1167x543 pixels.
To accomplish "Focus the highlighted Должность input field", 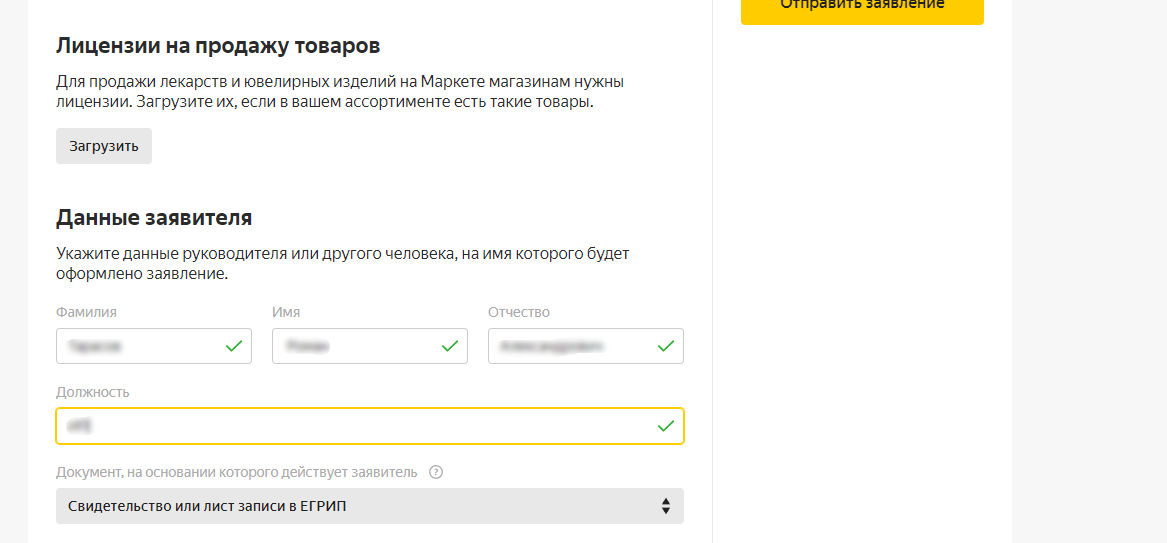I will [350, 426].
